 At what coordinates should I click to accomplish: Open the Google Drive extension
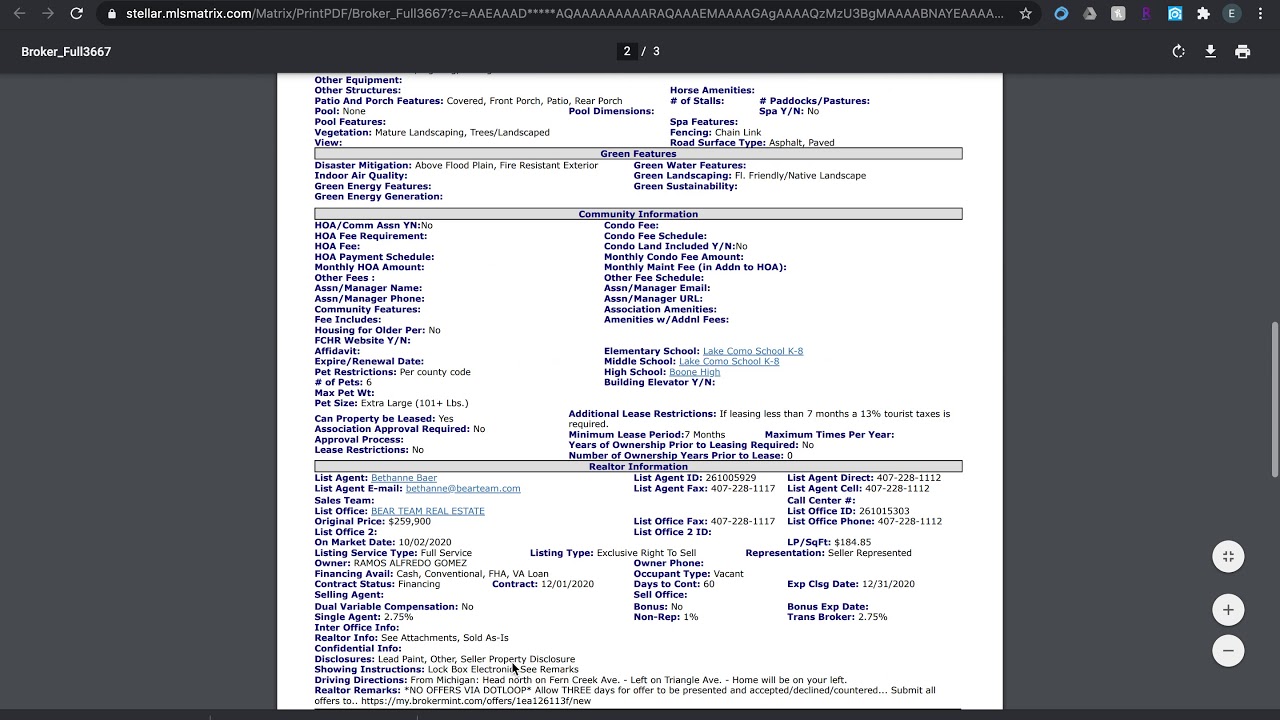(x=1090, y=14)
